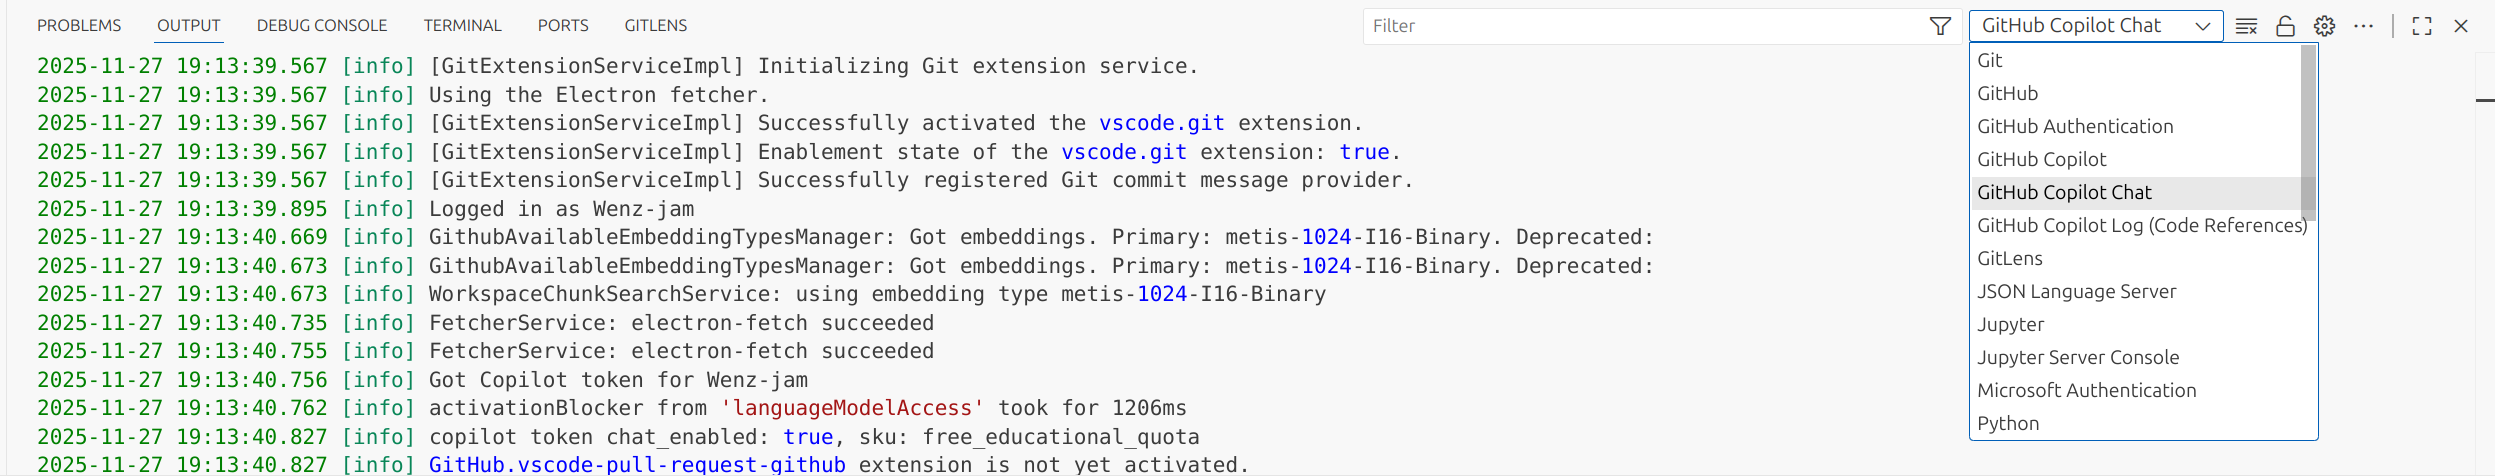
Task: Toggle output scroll lock
Action: (2285, 26)
